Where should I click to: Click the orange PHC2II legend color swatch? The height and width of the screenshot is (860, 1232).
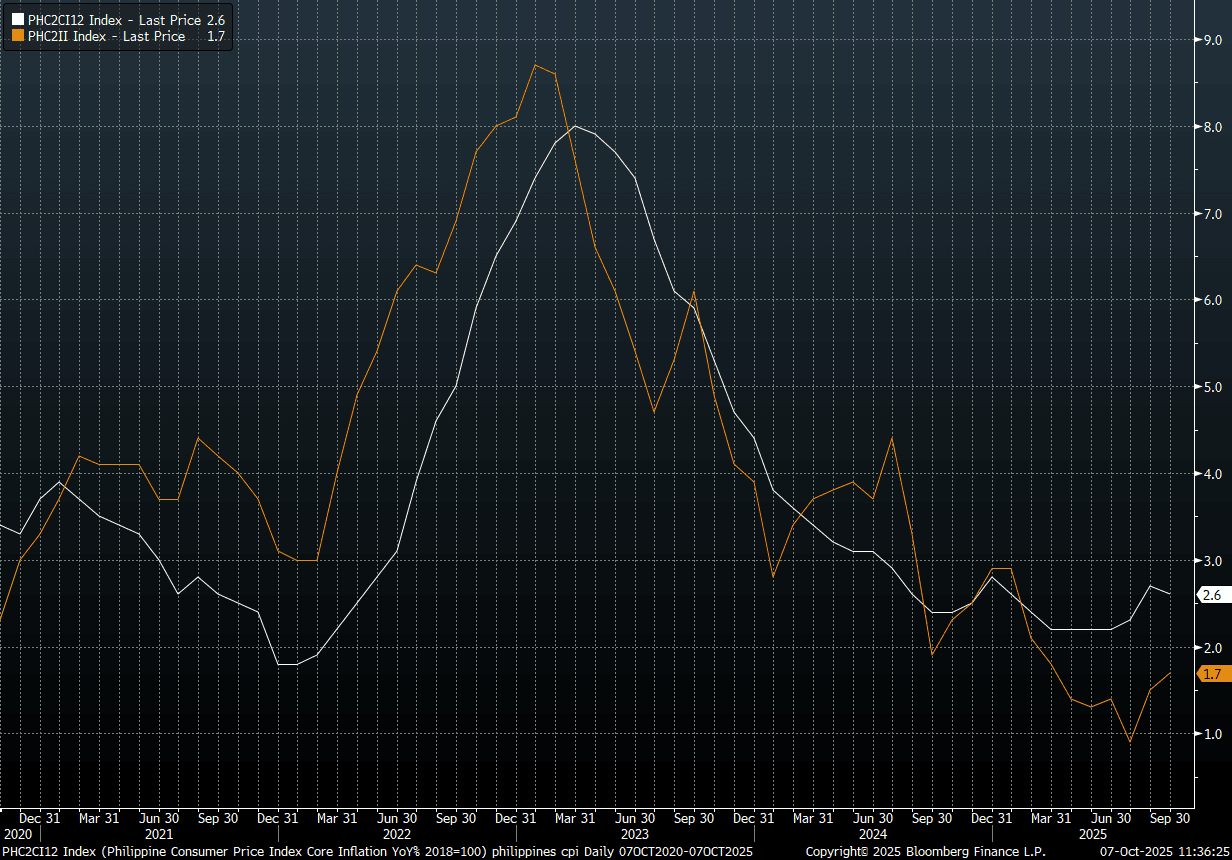point(18,36)
